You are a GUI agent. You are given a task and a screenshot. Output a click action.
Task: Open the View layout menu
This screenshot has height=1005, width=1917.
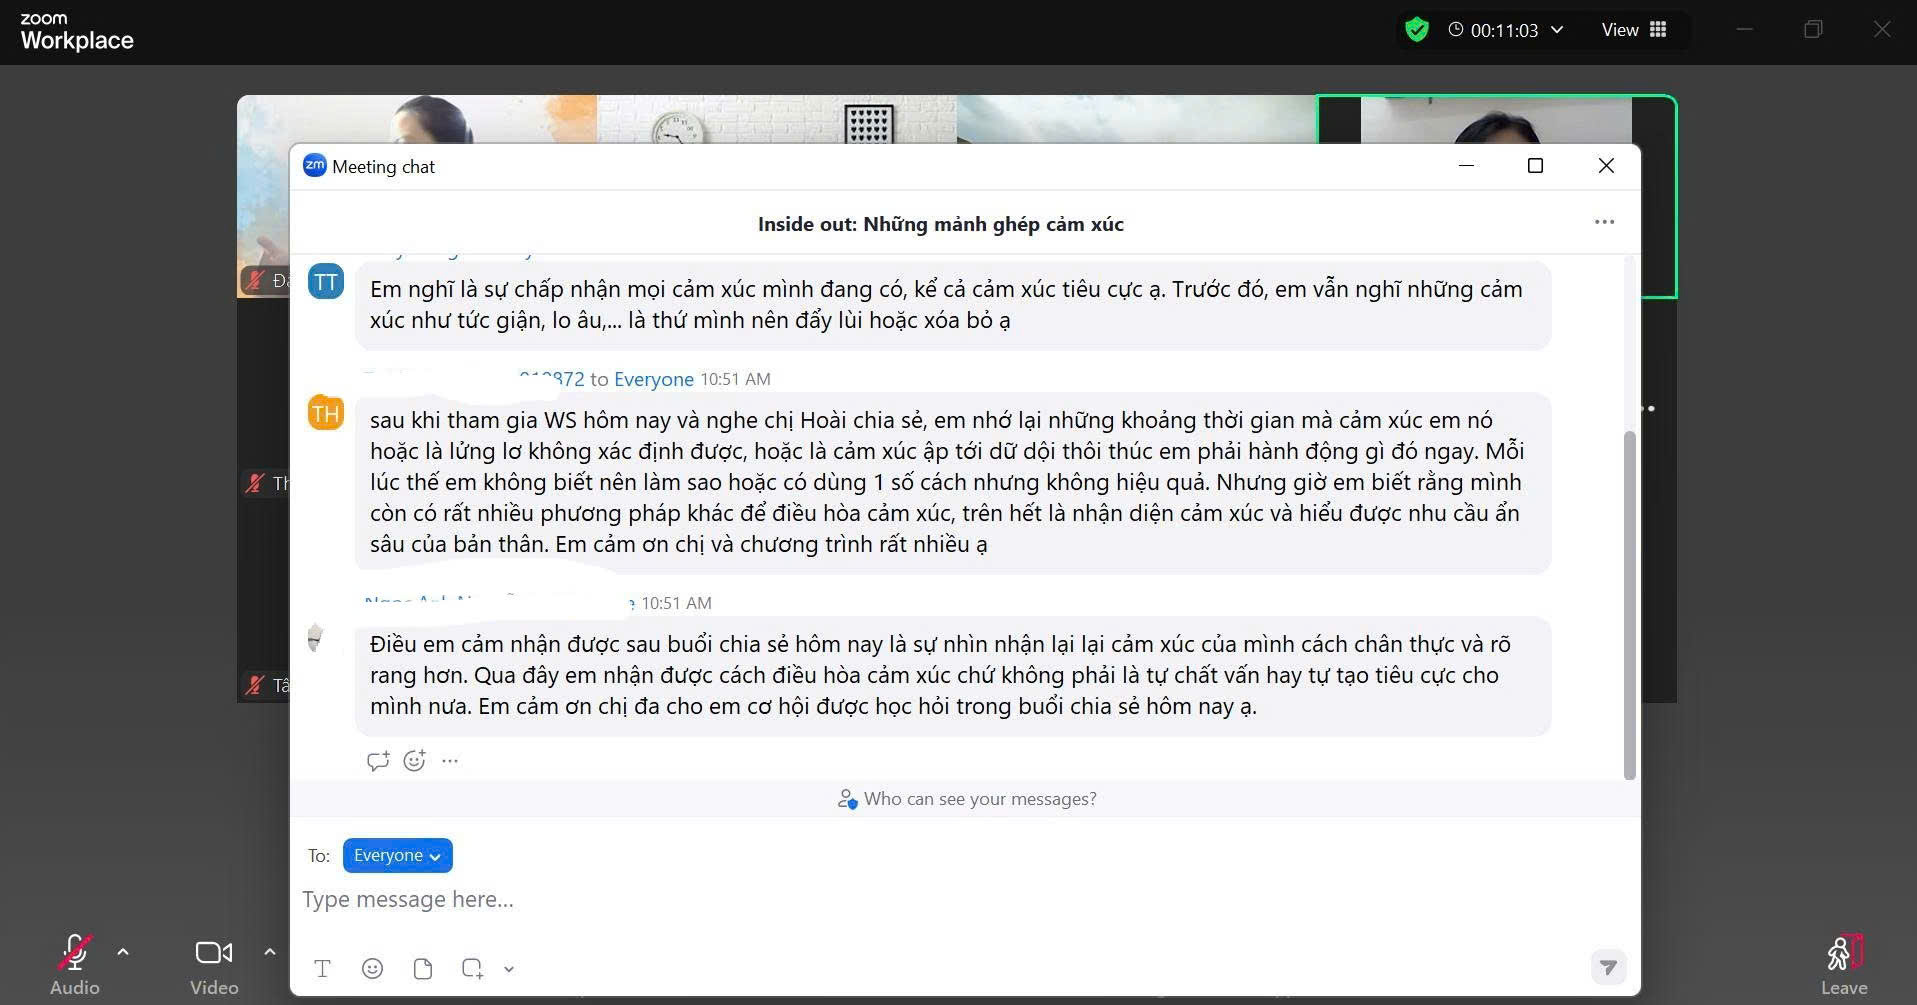click(1634, 30)
